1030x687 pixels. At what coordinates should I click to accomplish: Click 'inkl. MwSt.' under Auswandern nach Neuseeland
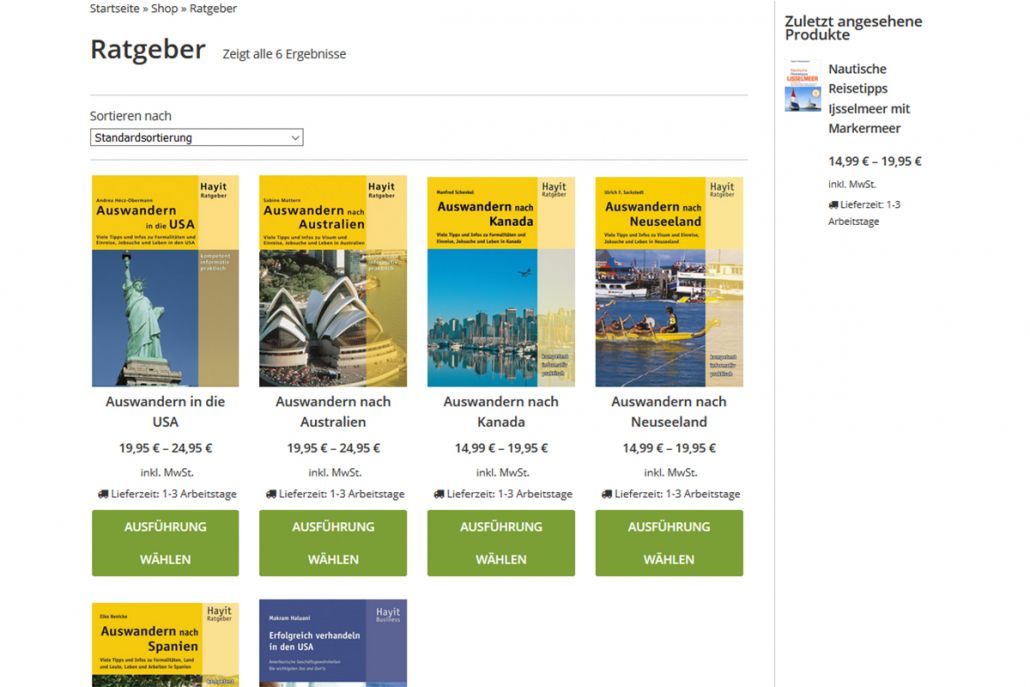(671, 472)
